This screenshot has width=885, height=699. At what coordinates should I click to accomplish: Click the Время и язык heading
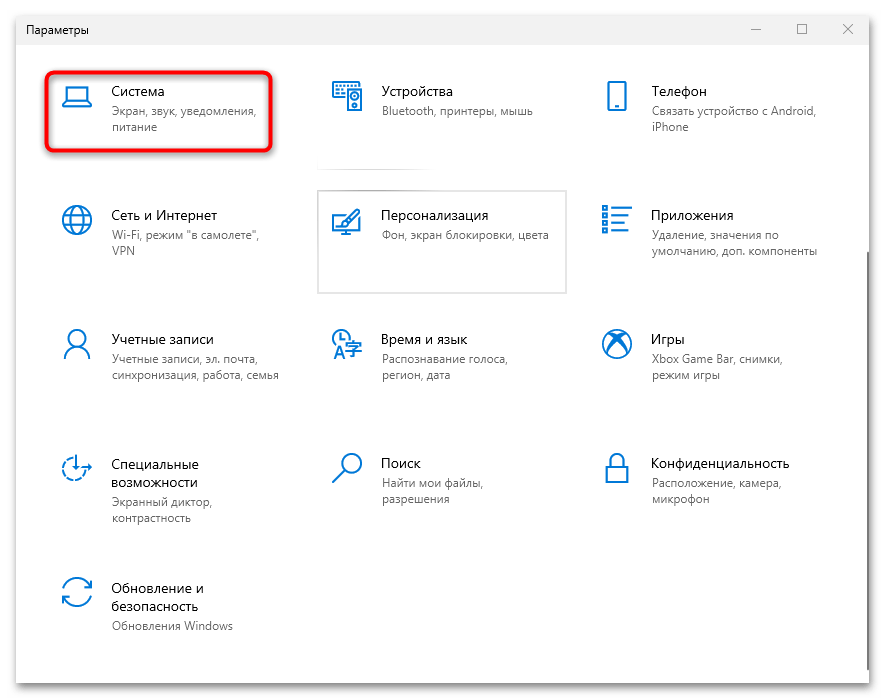coord(424,339)
